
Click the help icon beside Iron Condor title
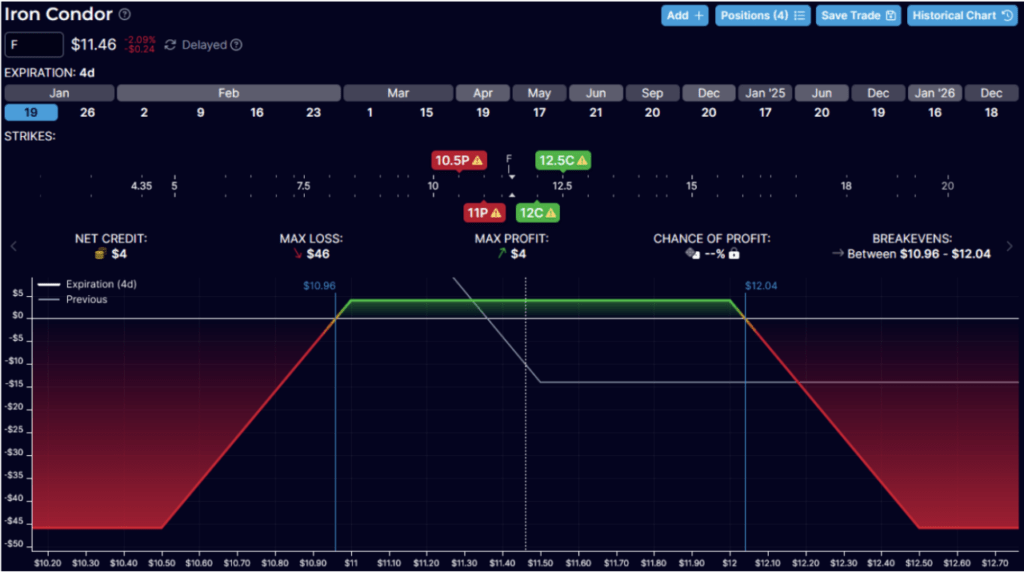(x=124, y=15)
